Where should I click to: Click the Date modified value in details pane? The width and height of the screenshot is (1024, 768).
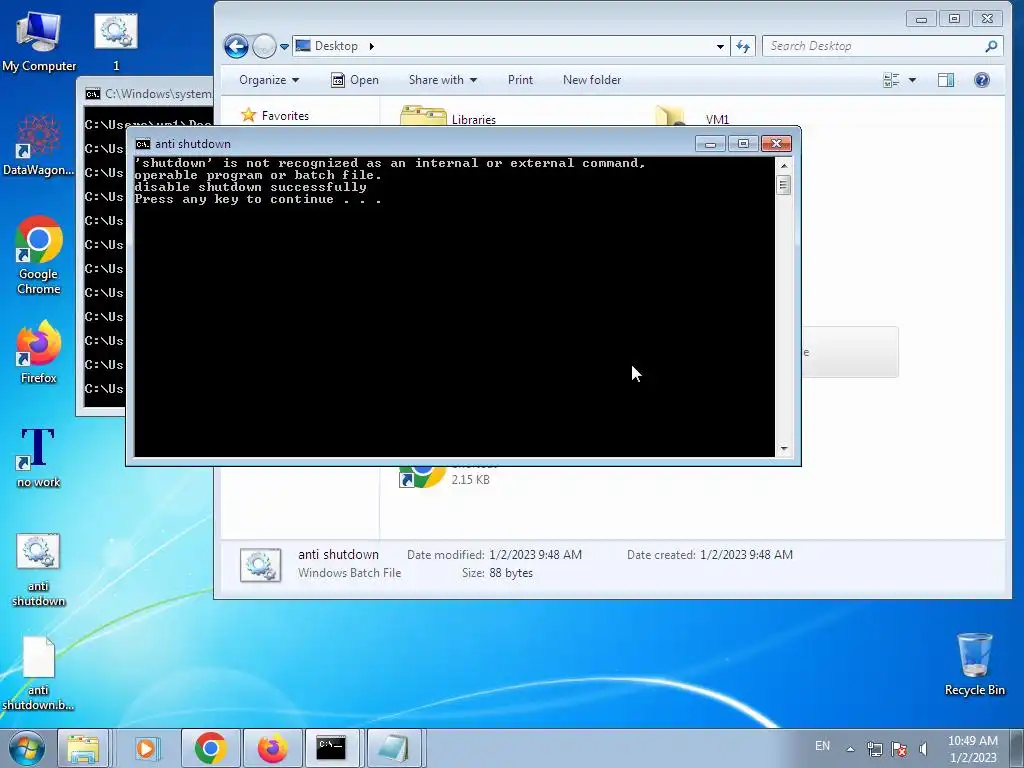(535, 555)
